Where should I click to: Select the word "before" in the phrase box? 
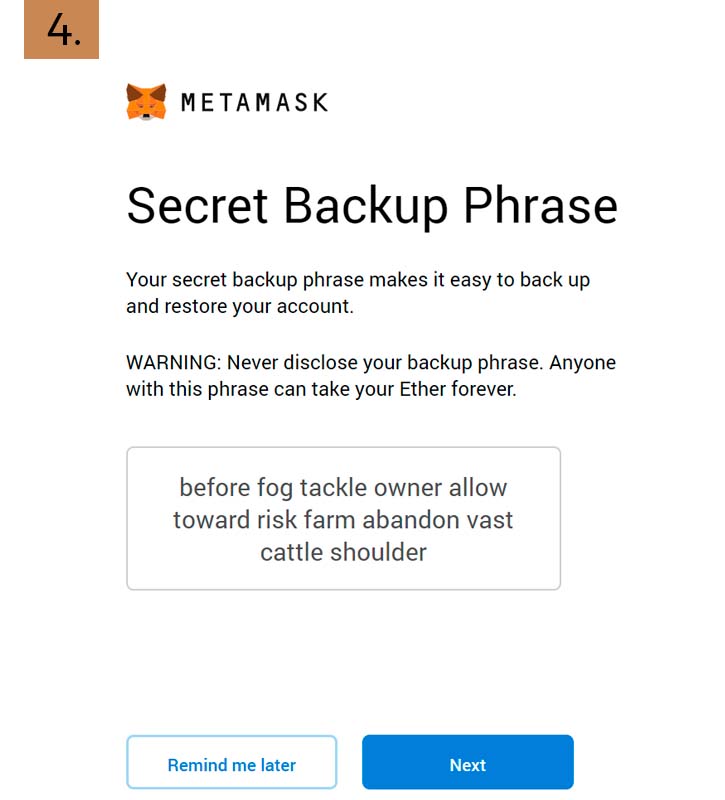[x=215, y=487]
